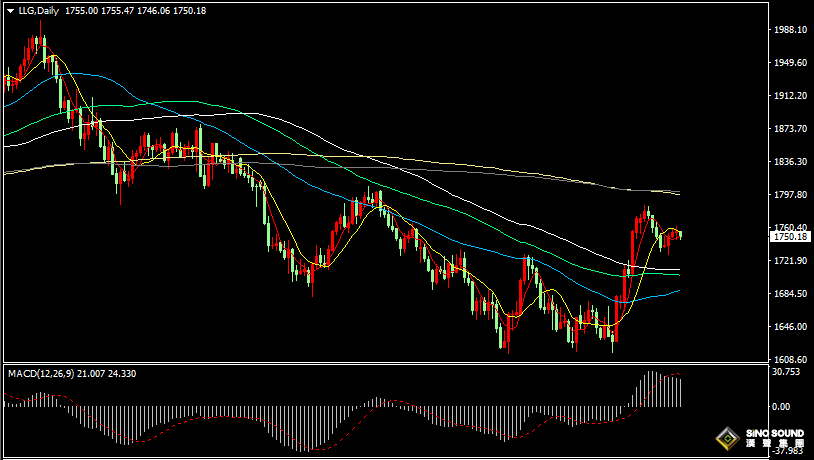Click the 1608.60 bottom price label
The height and width of the screenshot is (460, 814).
(x=790, y=360)
